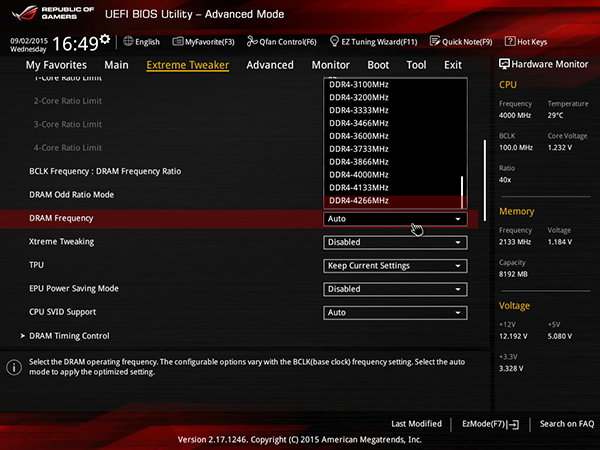Select the Xtreme Tweaking label
Image resolution: width=600 pixels, height=450 pixels.
pos(61,242)
